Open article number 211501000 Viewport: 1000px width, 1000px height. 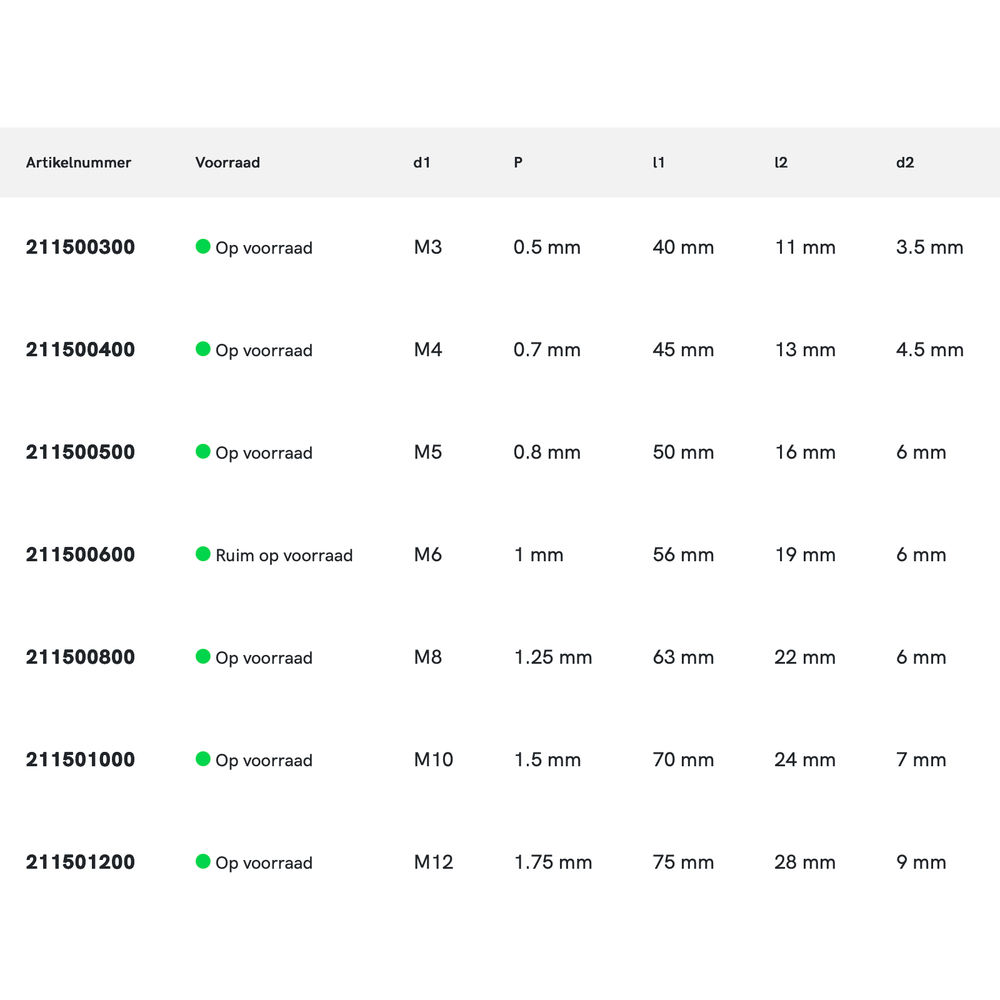click(80, 760)
